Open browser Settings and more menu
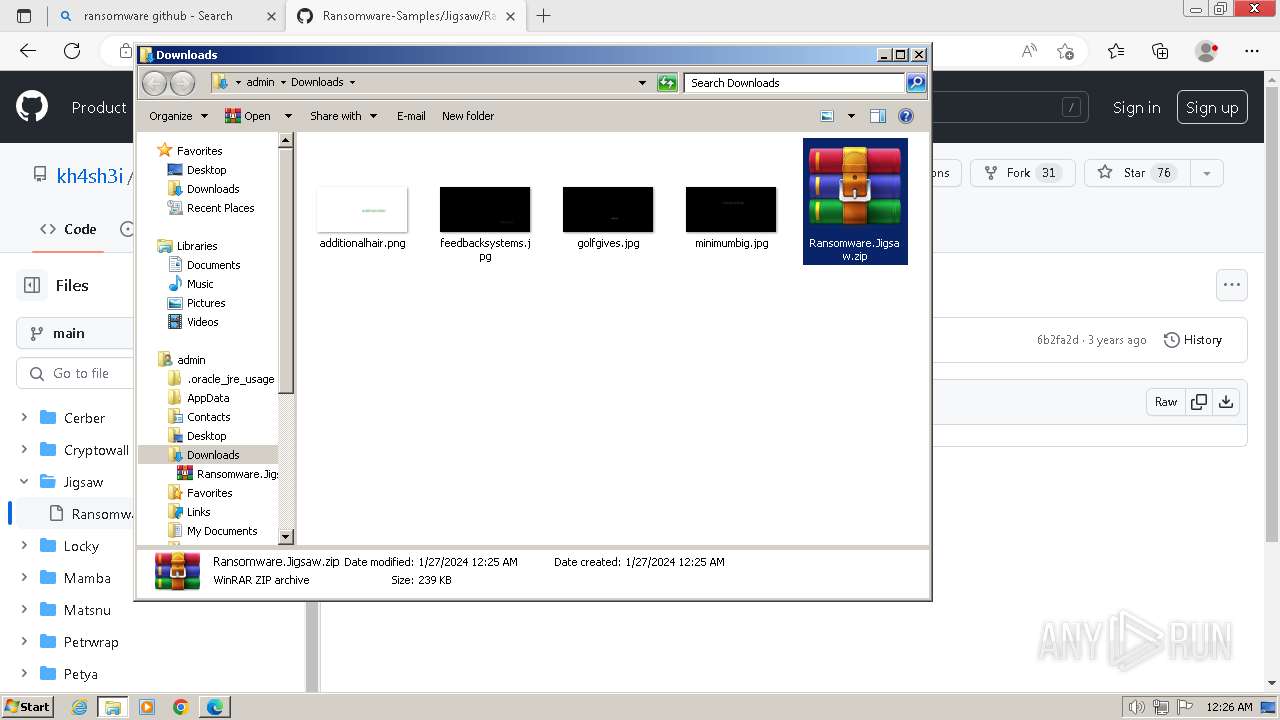The width and height of the screenshot is (1280, 720). point(1252,51)
